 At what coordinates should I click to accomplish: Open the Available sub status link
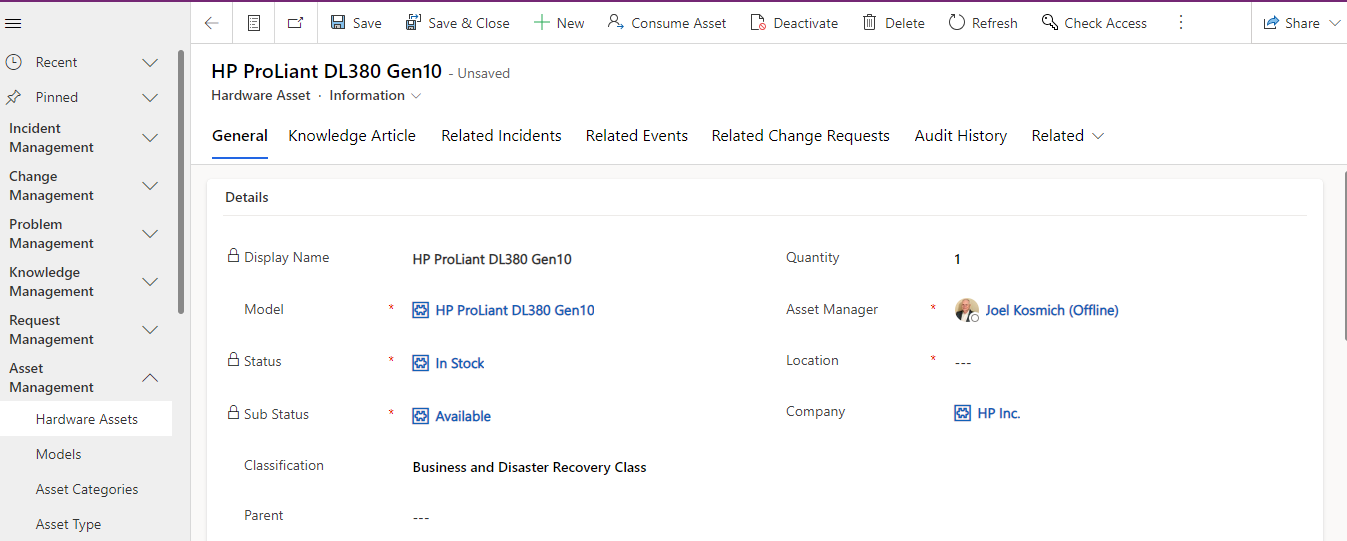(463, 416)
